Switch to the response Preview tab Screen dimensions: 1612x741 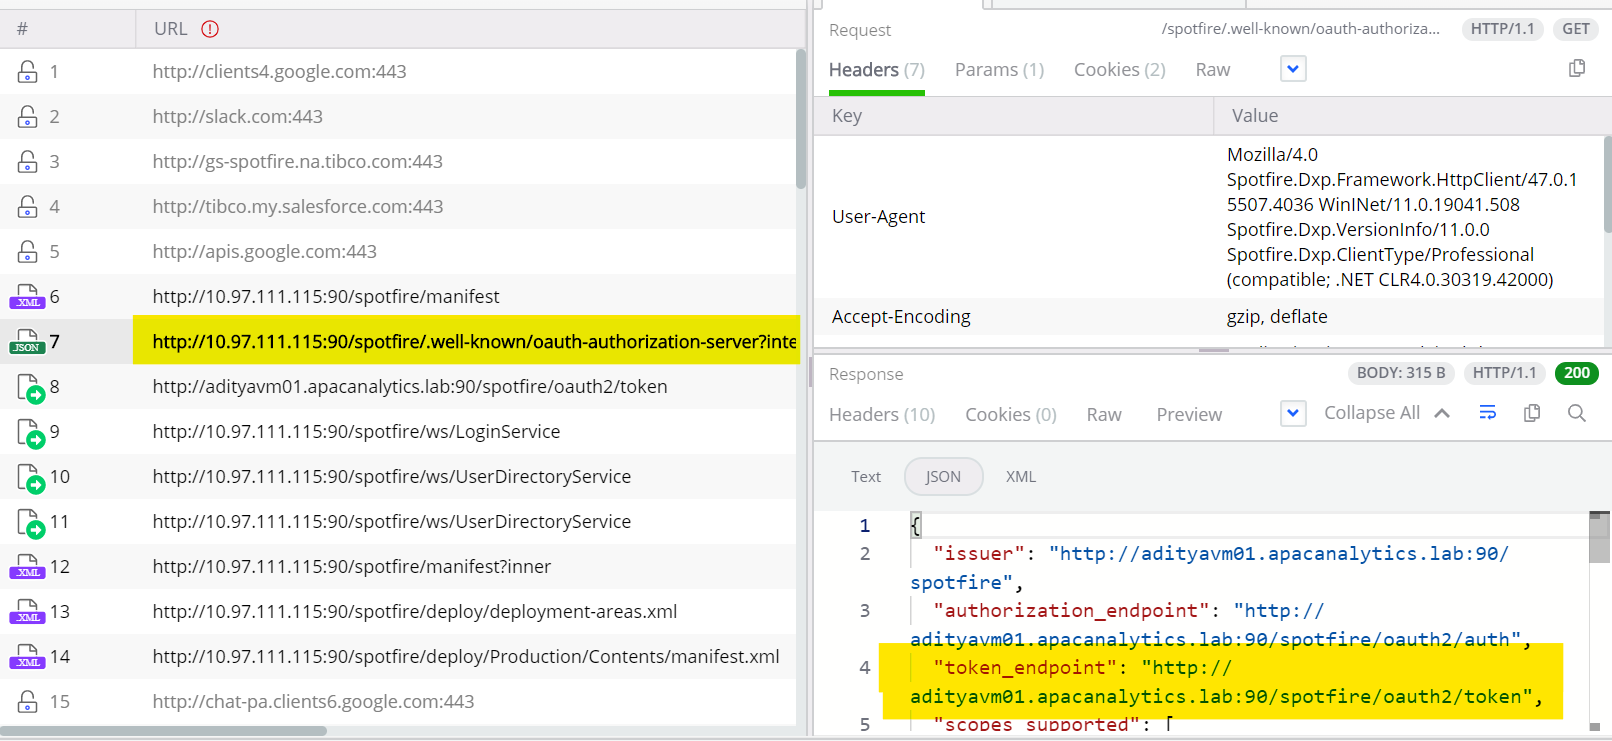(x=1189, y=415)
